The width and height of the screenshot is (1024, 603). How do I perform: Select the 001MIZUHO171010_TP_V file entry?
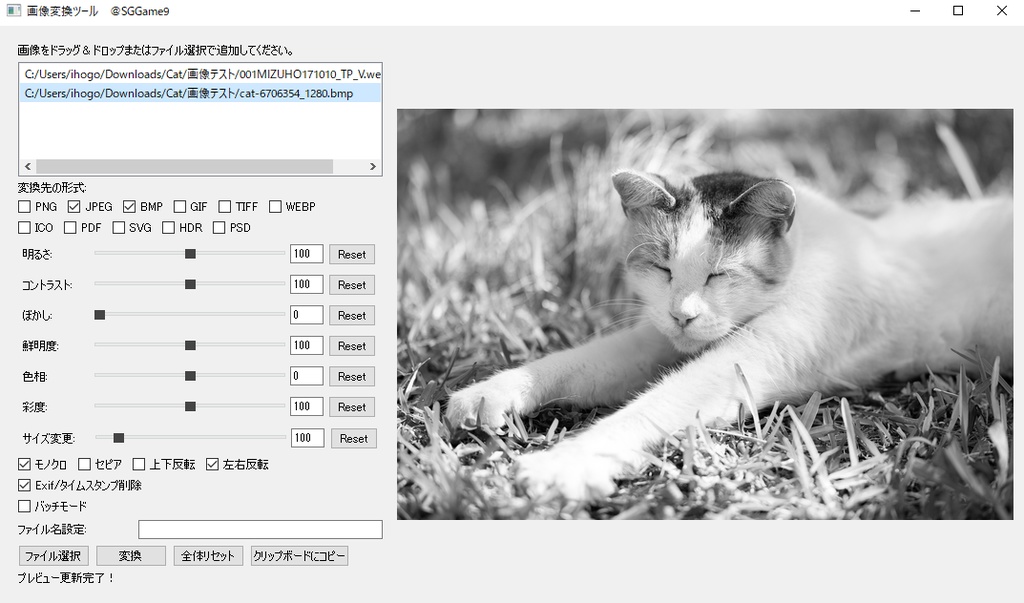200,74
